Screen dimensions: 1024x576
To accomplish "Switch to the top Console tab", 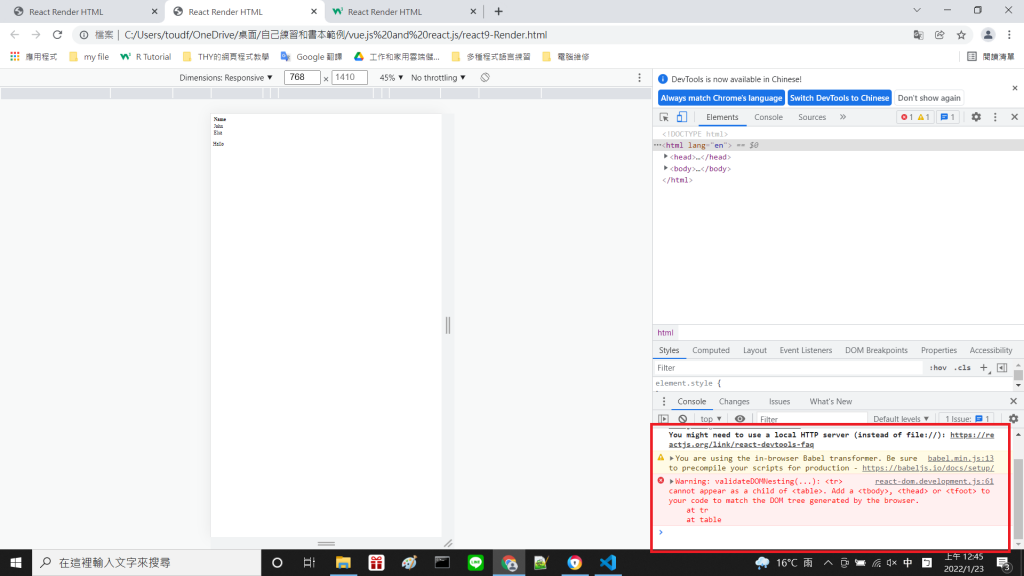I will (768, 117).
